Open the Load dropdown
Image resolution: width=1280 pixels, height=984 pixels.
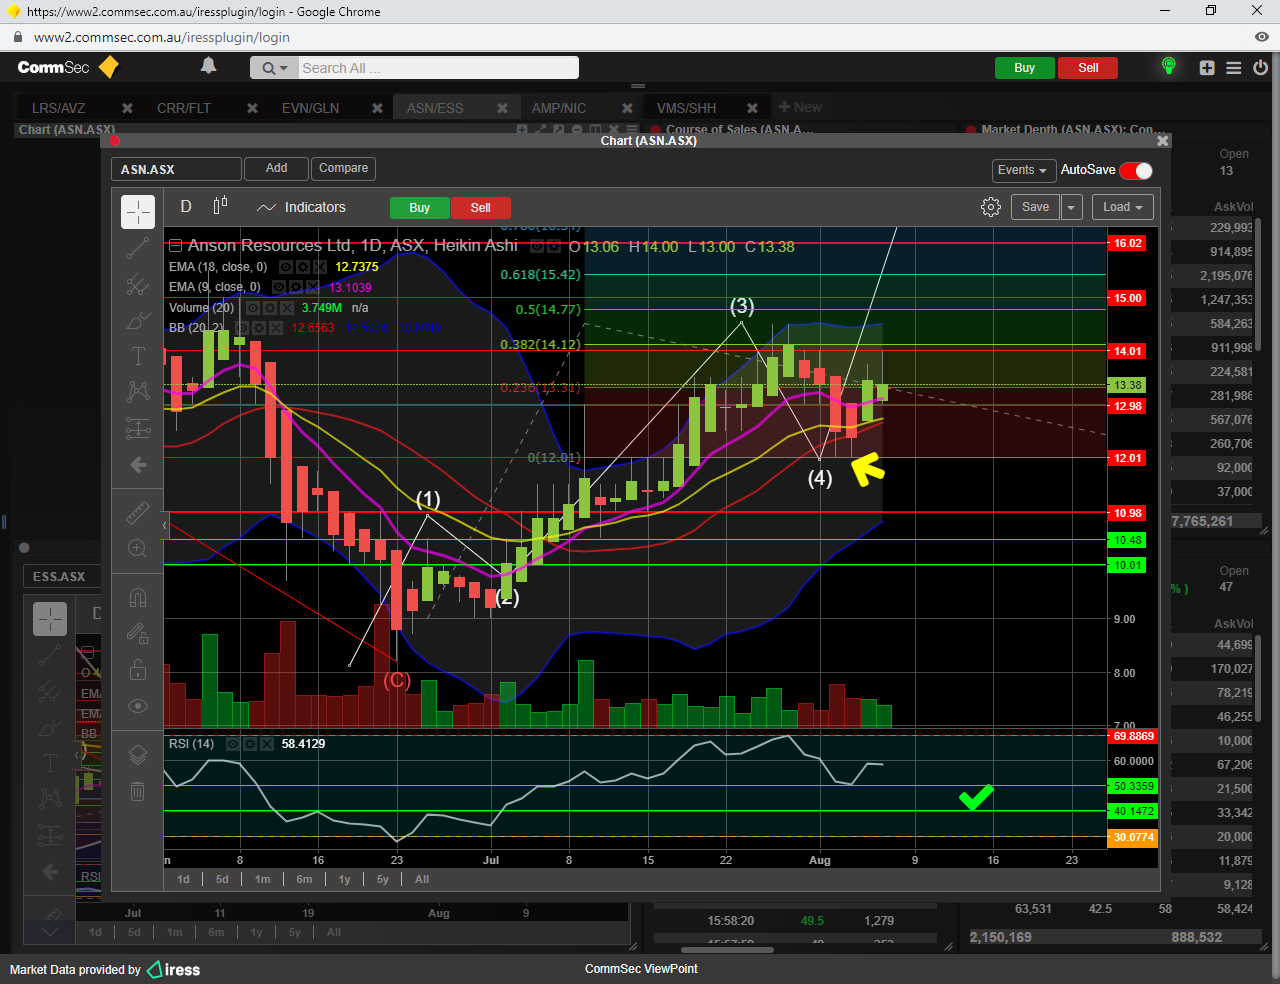(1123, 207)
